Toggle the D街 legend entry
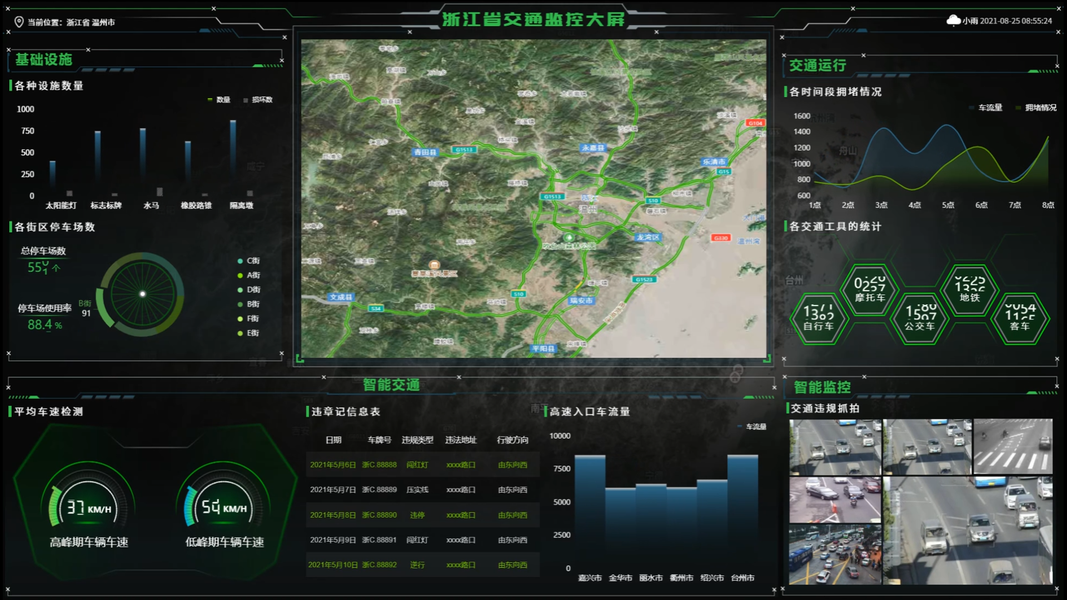The width and height of the screenshot is (1067, 600). point(249,290)
